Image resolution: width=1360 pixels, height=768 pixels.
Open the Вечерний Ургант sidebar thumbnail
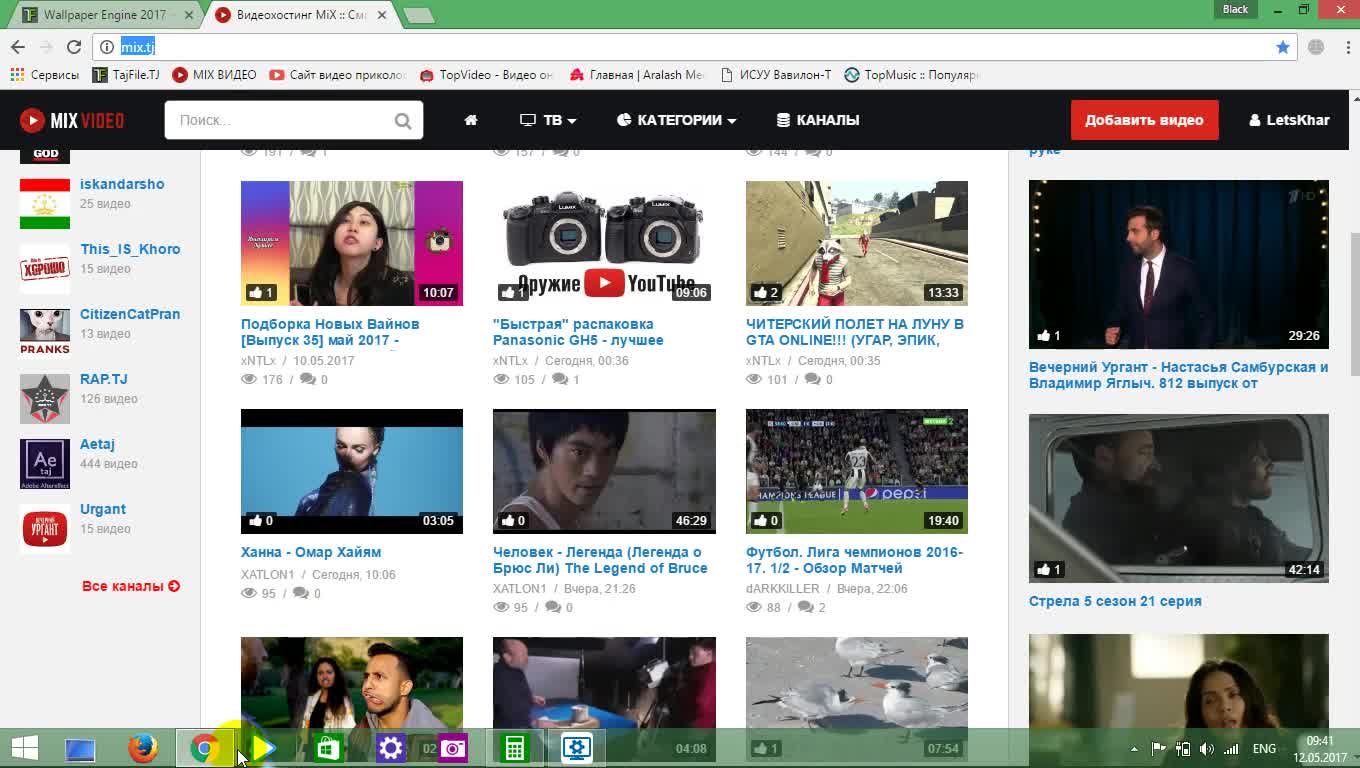click(1179, 264)
